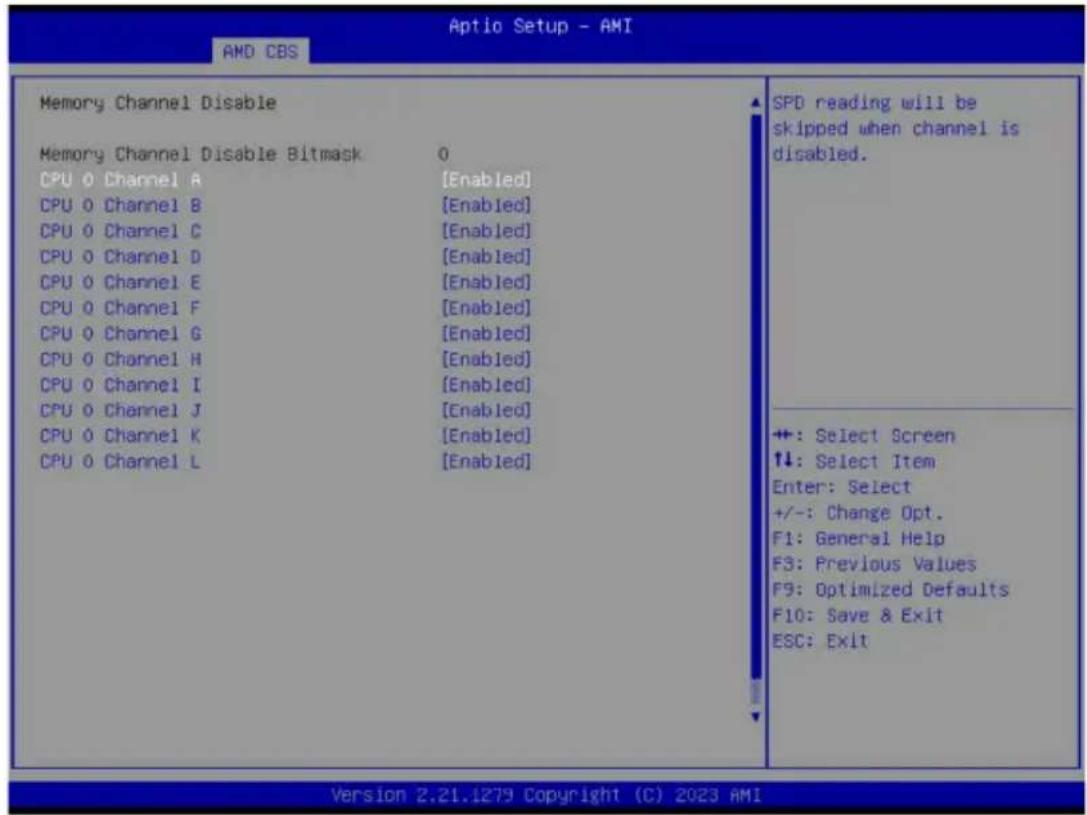Open the CPU 0 Channel B [Enabled] dropdown
The width and height of the screenshot is (1087, 815).
[487, 205]
